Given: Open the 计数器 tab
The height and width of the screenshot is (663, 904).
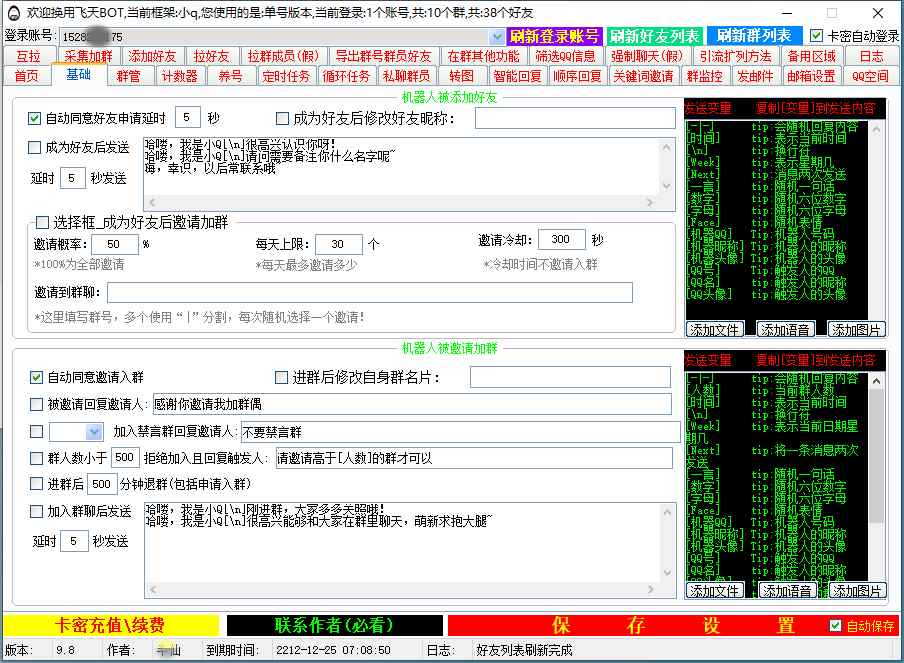Looking at the screenshot, I should tap(179, 76).
